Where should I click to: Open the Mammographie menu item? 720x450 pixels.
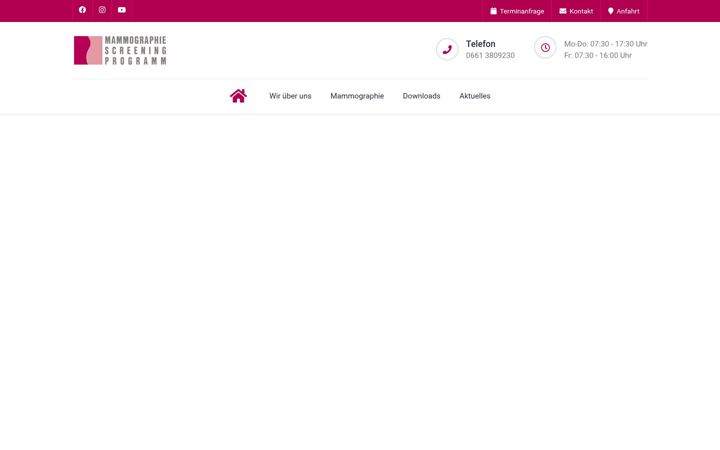pos(357,96)
